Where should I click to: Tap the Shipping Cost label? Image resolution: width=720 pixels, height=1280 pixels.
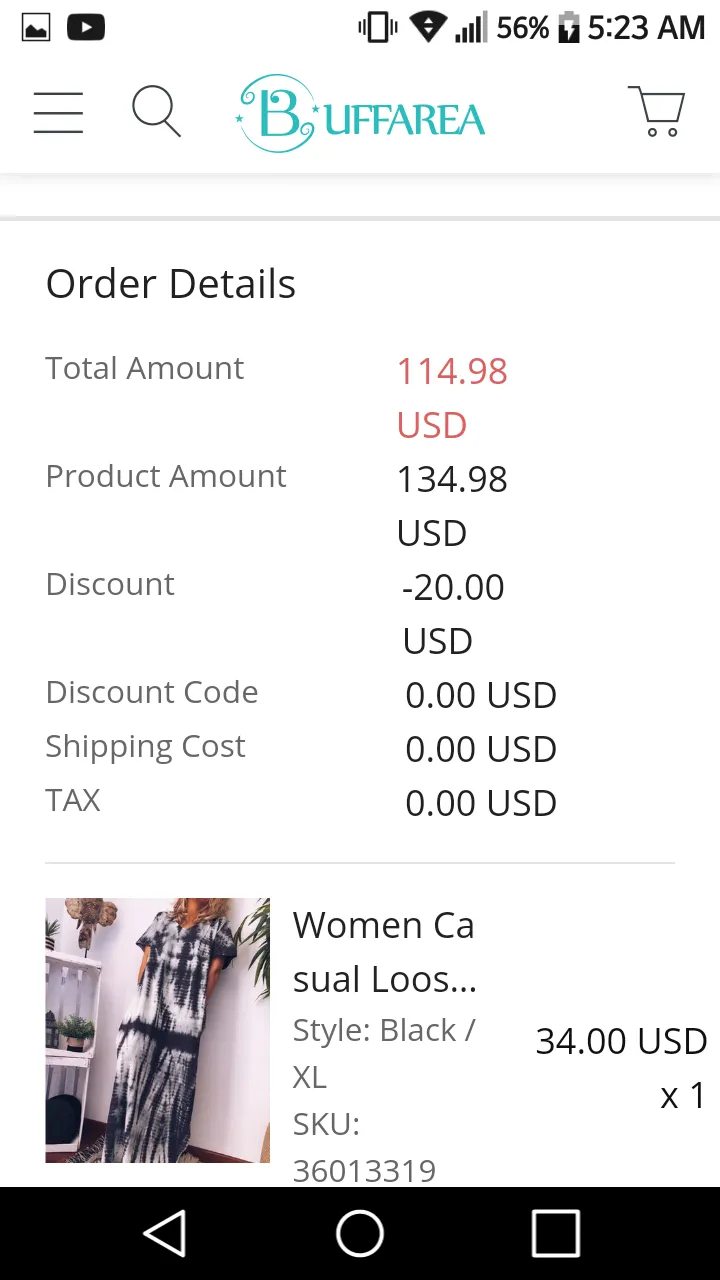pos(145,748)
